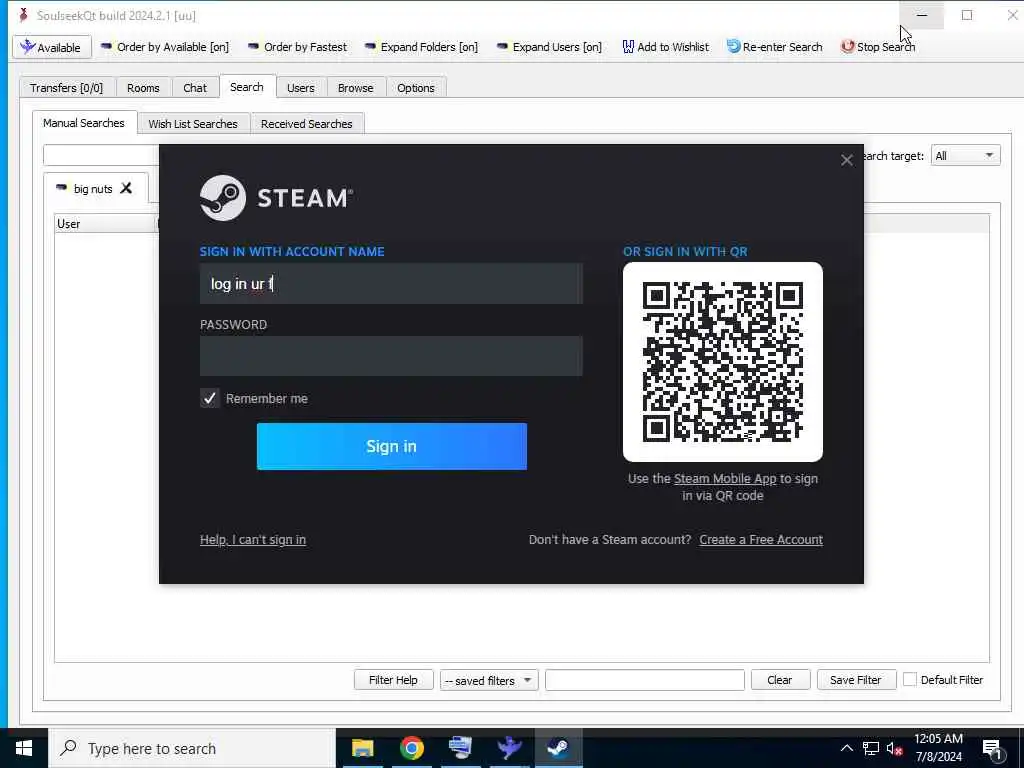Click the Steam password field

(x=391, y=356)
